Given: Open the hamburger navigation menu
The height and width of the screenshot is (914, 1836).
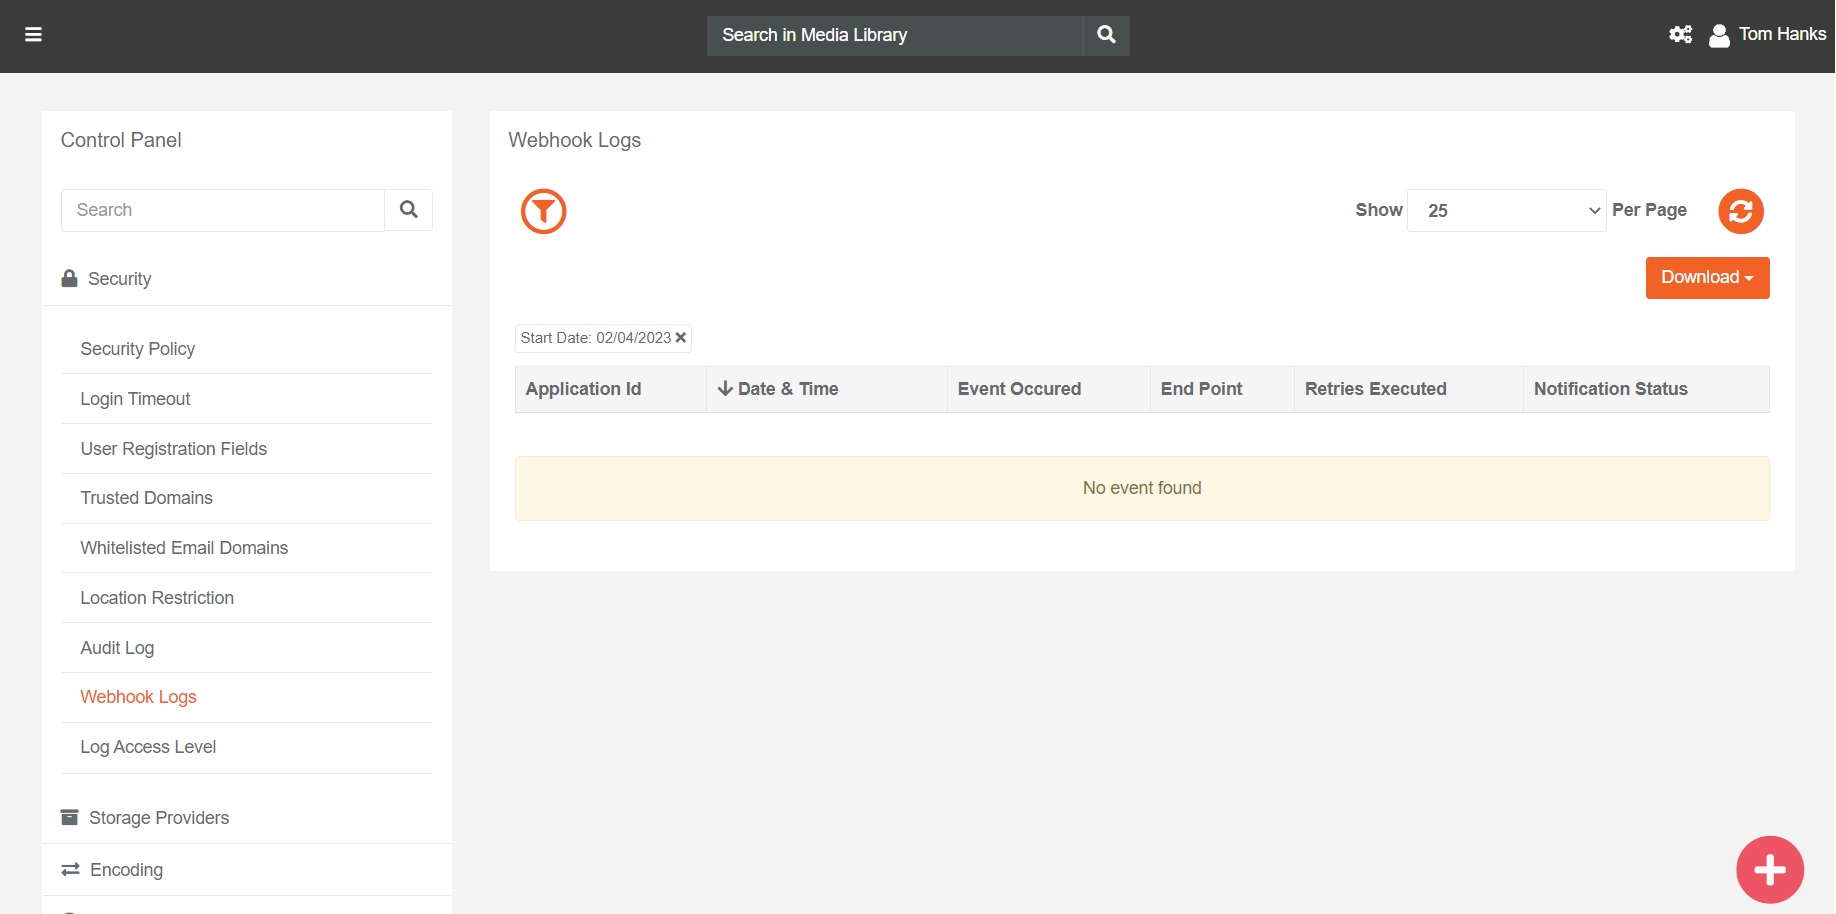Looking at the screenshot, I should [x=33, y=35].
